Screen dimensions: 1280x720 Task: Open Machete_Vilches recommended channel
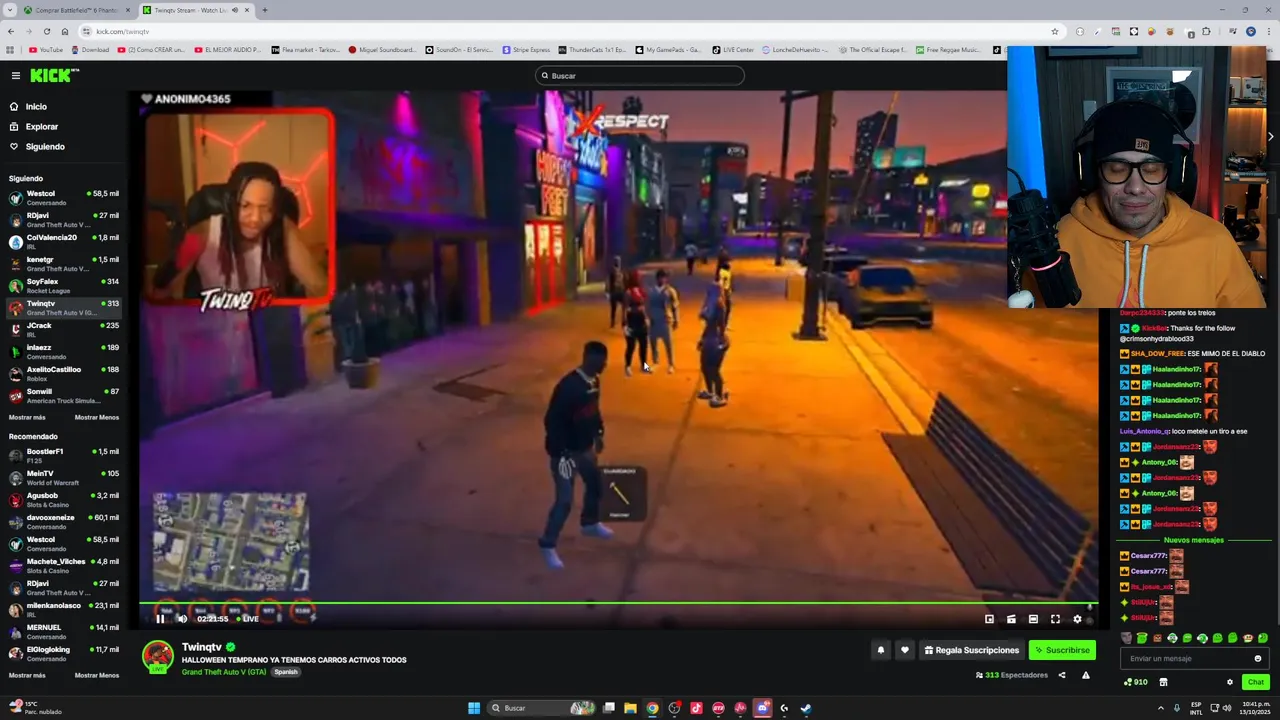(63, 566)
